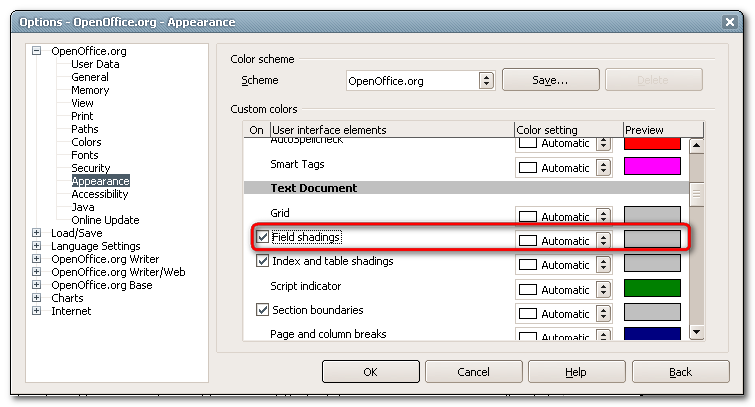Click the custom colors scroll down arrow
The height and width of the screenshot is (407, 755).
point(697,332)
